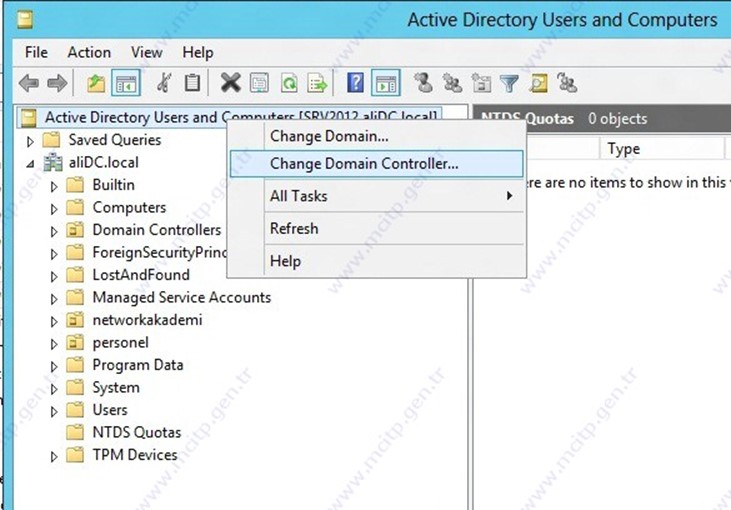Viewport: 731px width, 510px height.
Task: Click Add to group toolbar icon
Action: click(567, 83)
